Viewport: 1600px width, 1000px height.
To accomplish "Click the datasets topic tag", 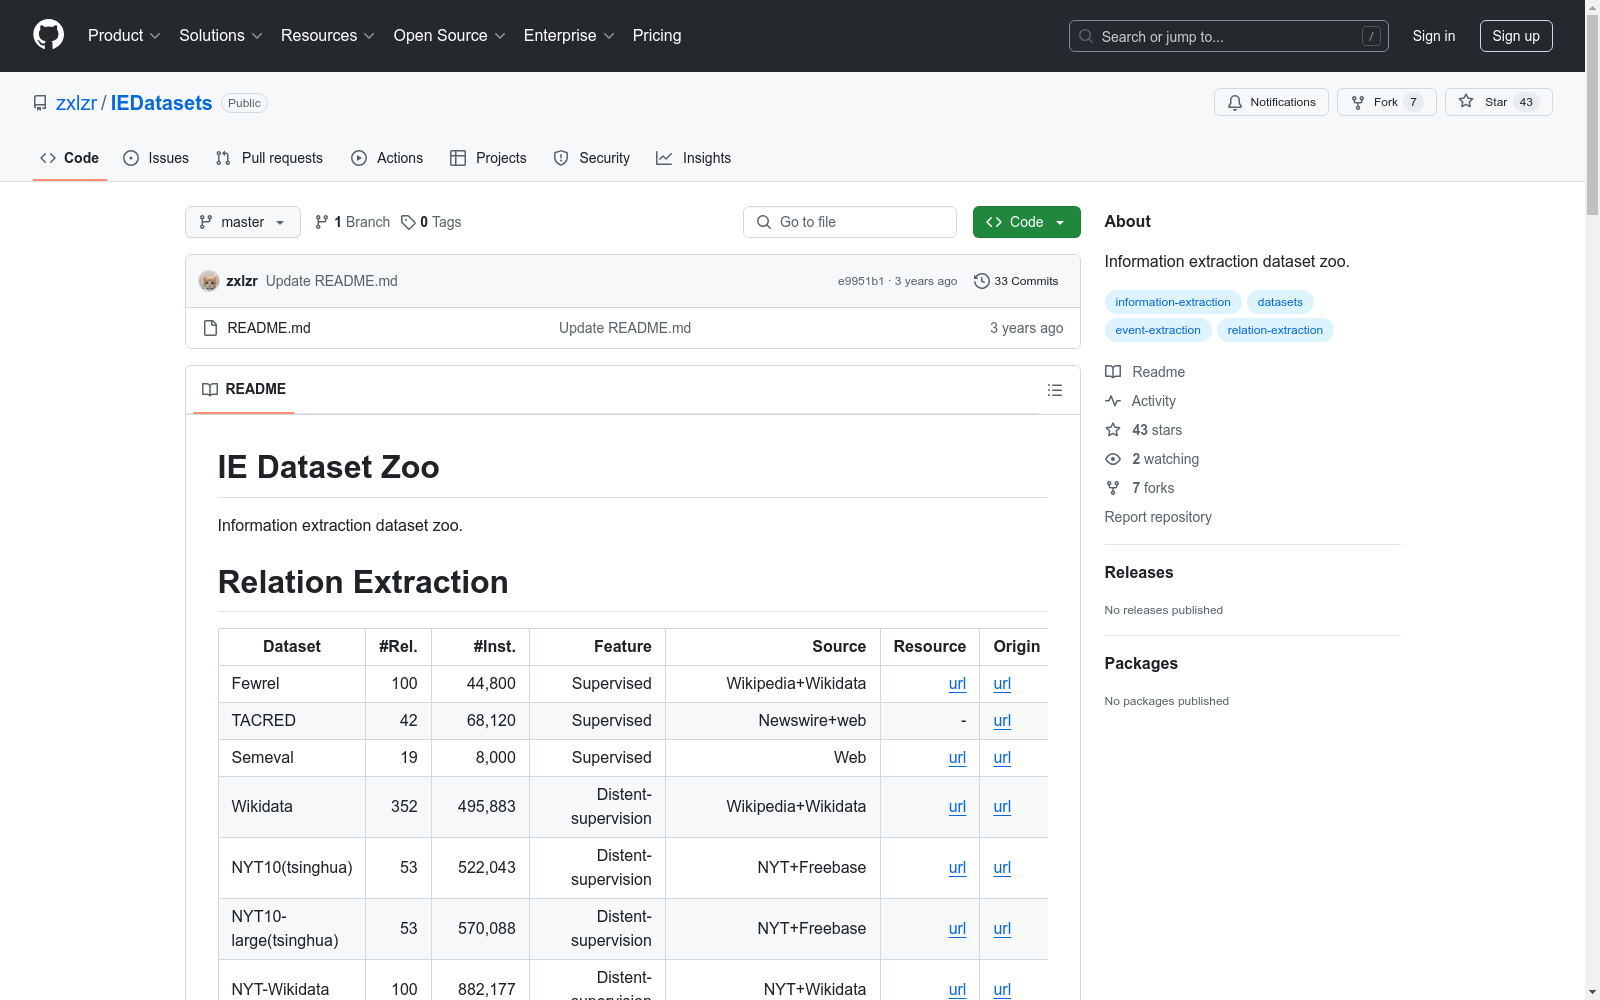I will (1280, 302).
